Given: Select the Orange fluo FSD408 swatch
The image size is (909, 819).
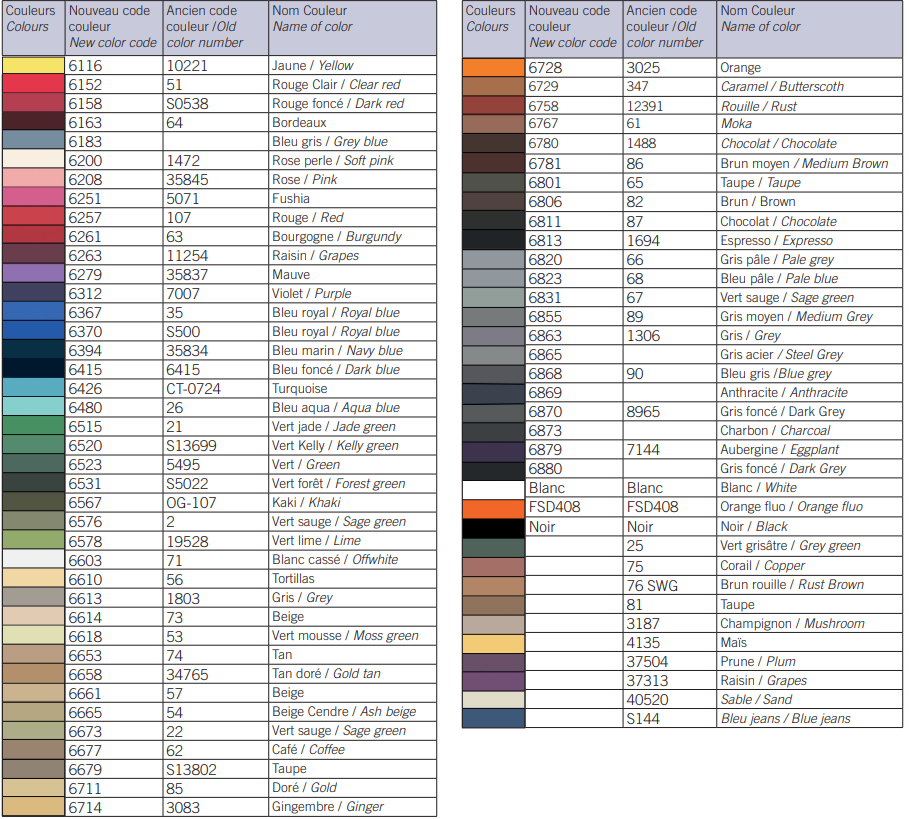Looking at the screenshot, I should click(493, 507).
